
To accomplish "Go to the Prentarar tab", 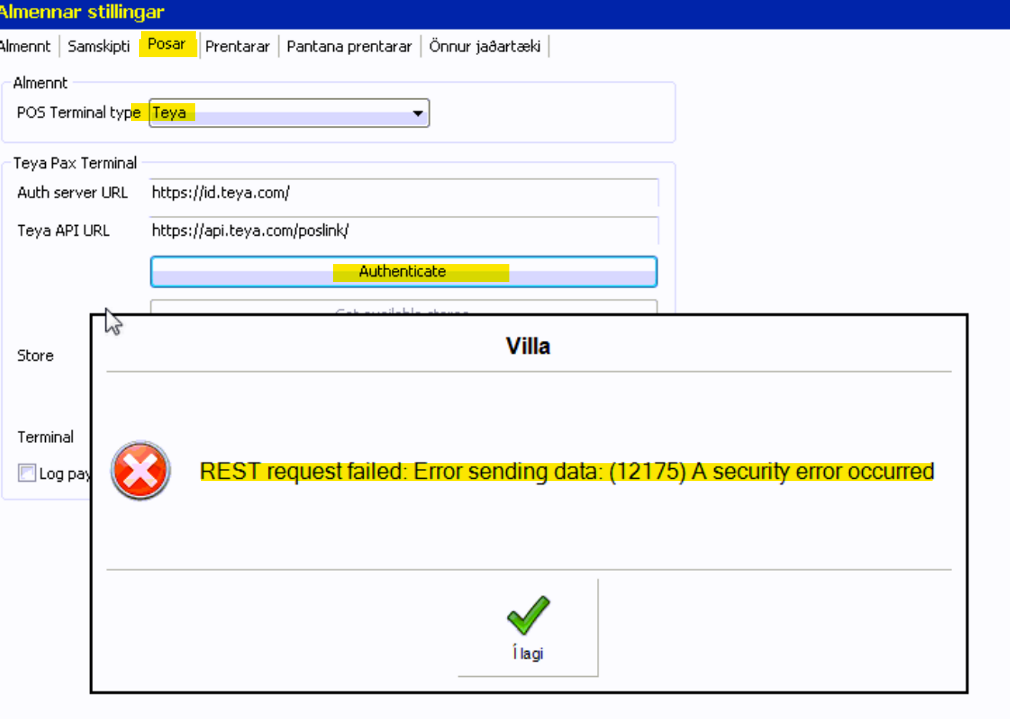I will click(237, 46).
